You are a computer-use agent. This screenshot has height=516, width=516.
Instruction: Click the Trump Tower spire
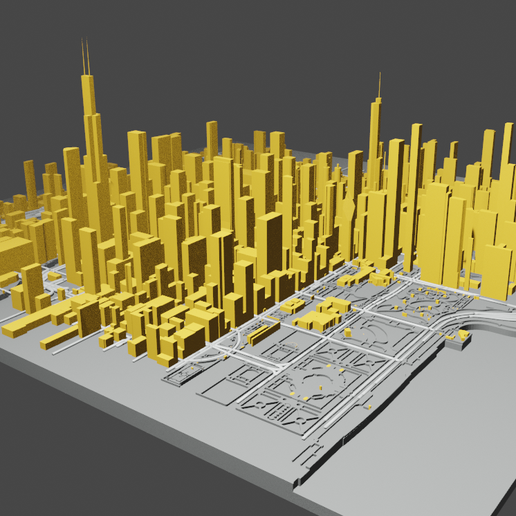click(x=379, y=85)
